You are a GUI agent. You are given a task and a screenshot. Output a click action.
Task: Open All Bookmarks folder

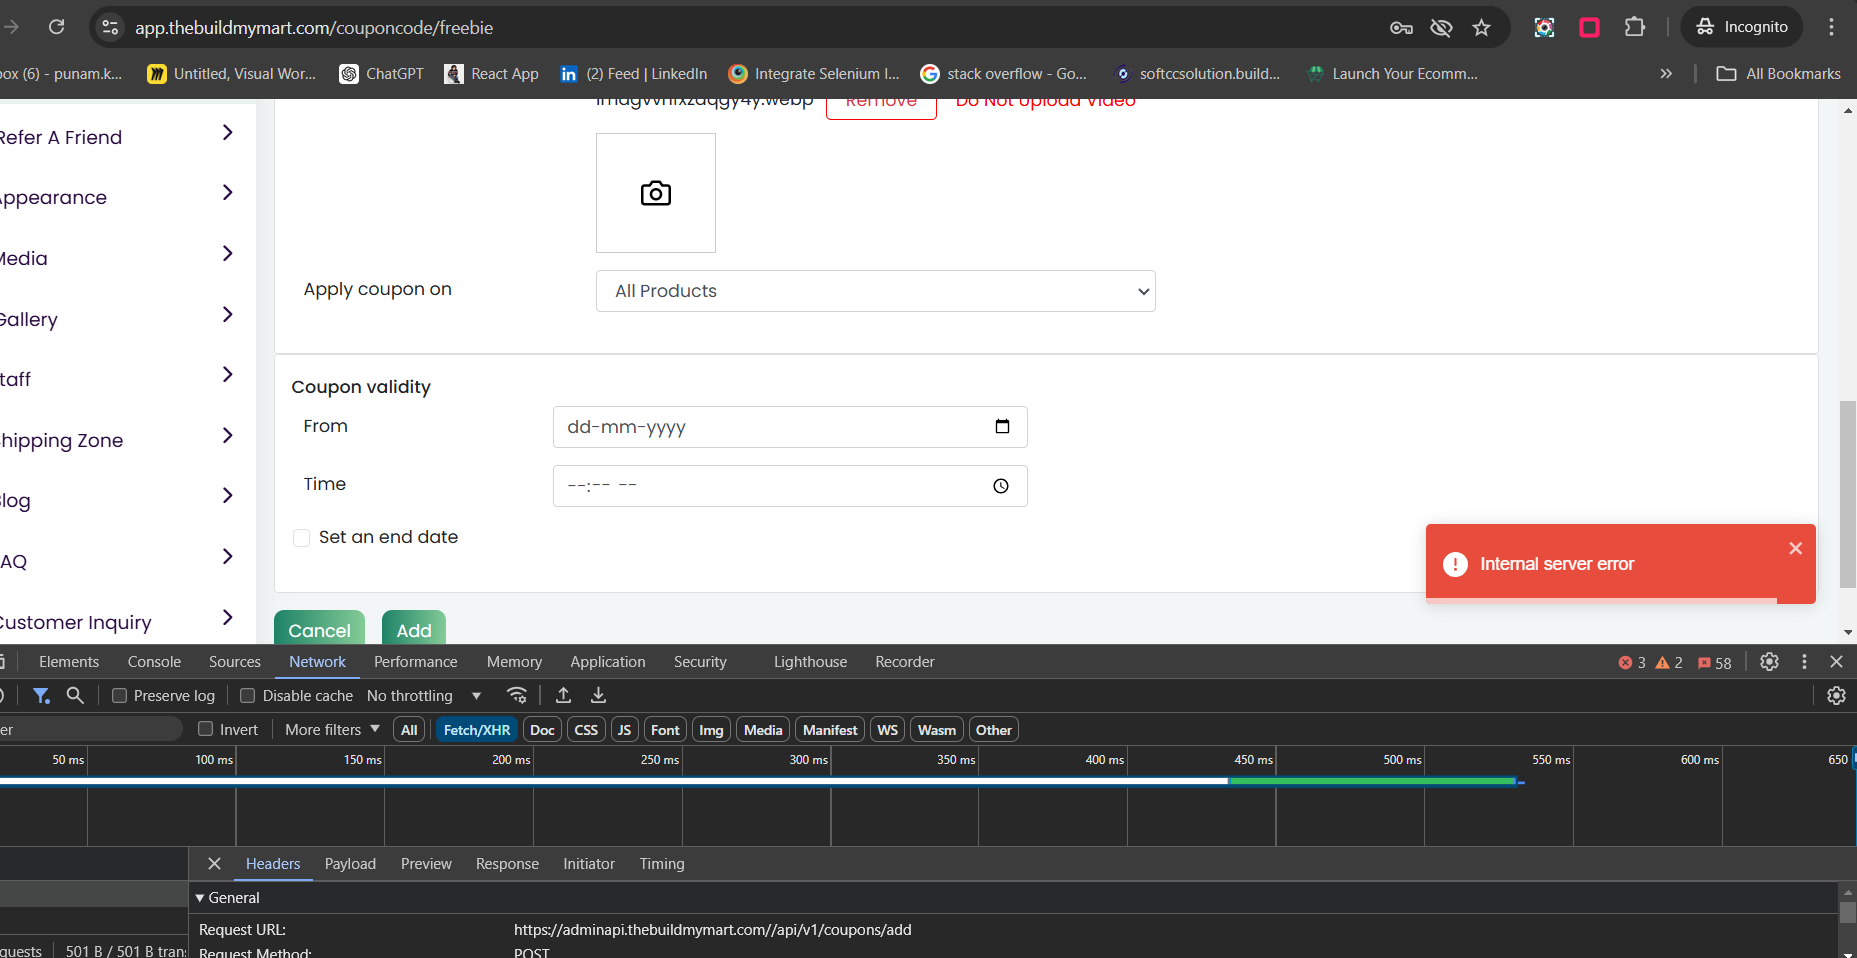(x=1778, y=74)
